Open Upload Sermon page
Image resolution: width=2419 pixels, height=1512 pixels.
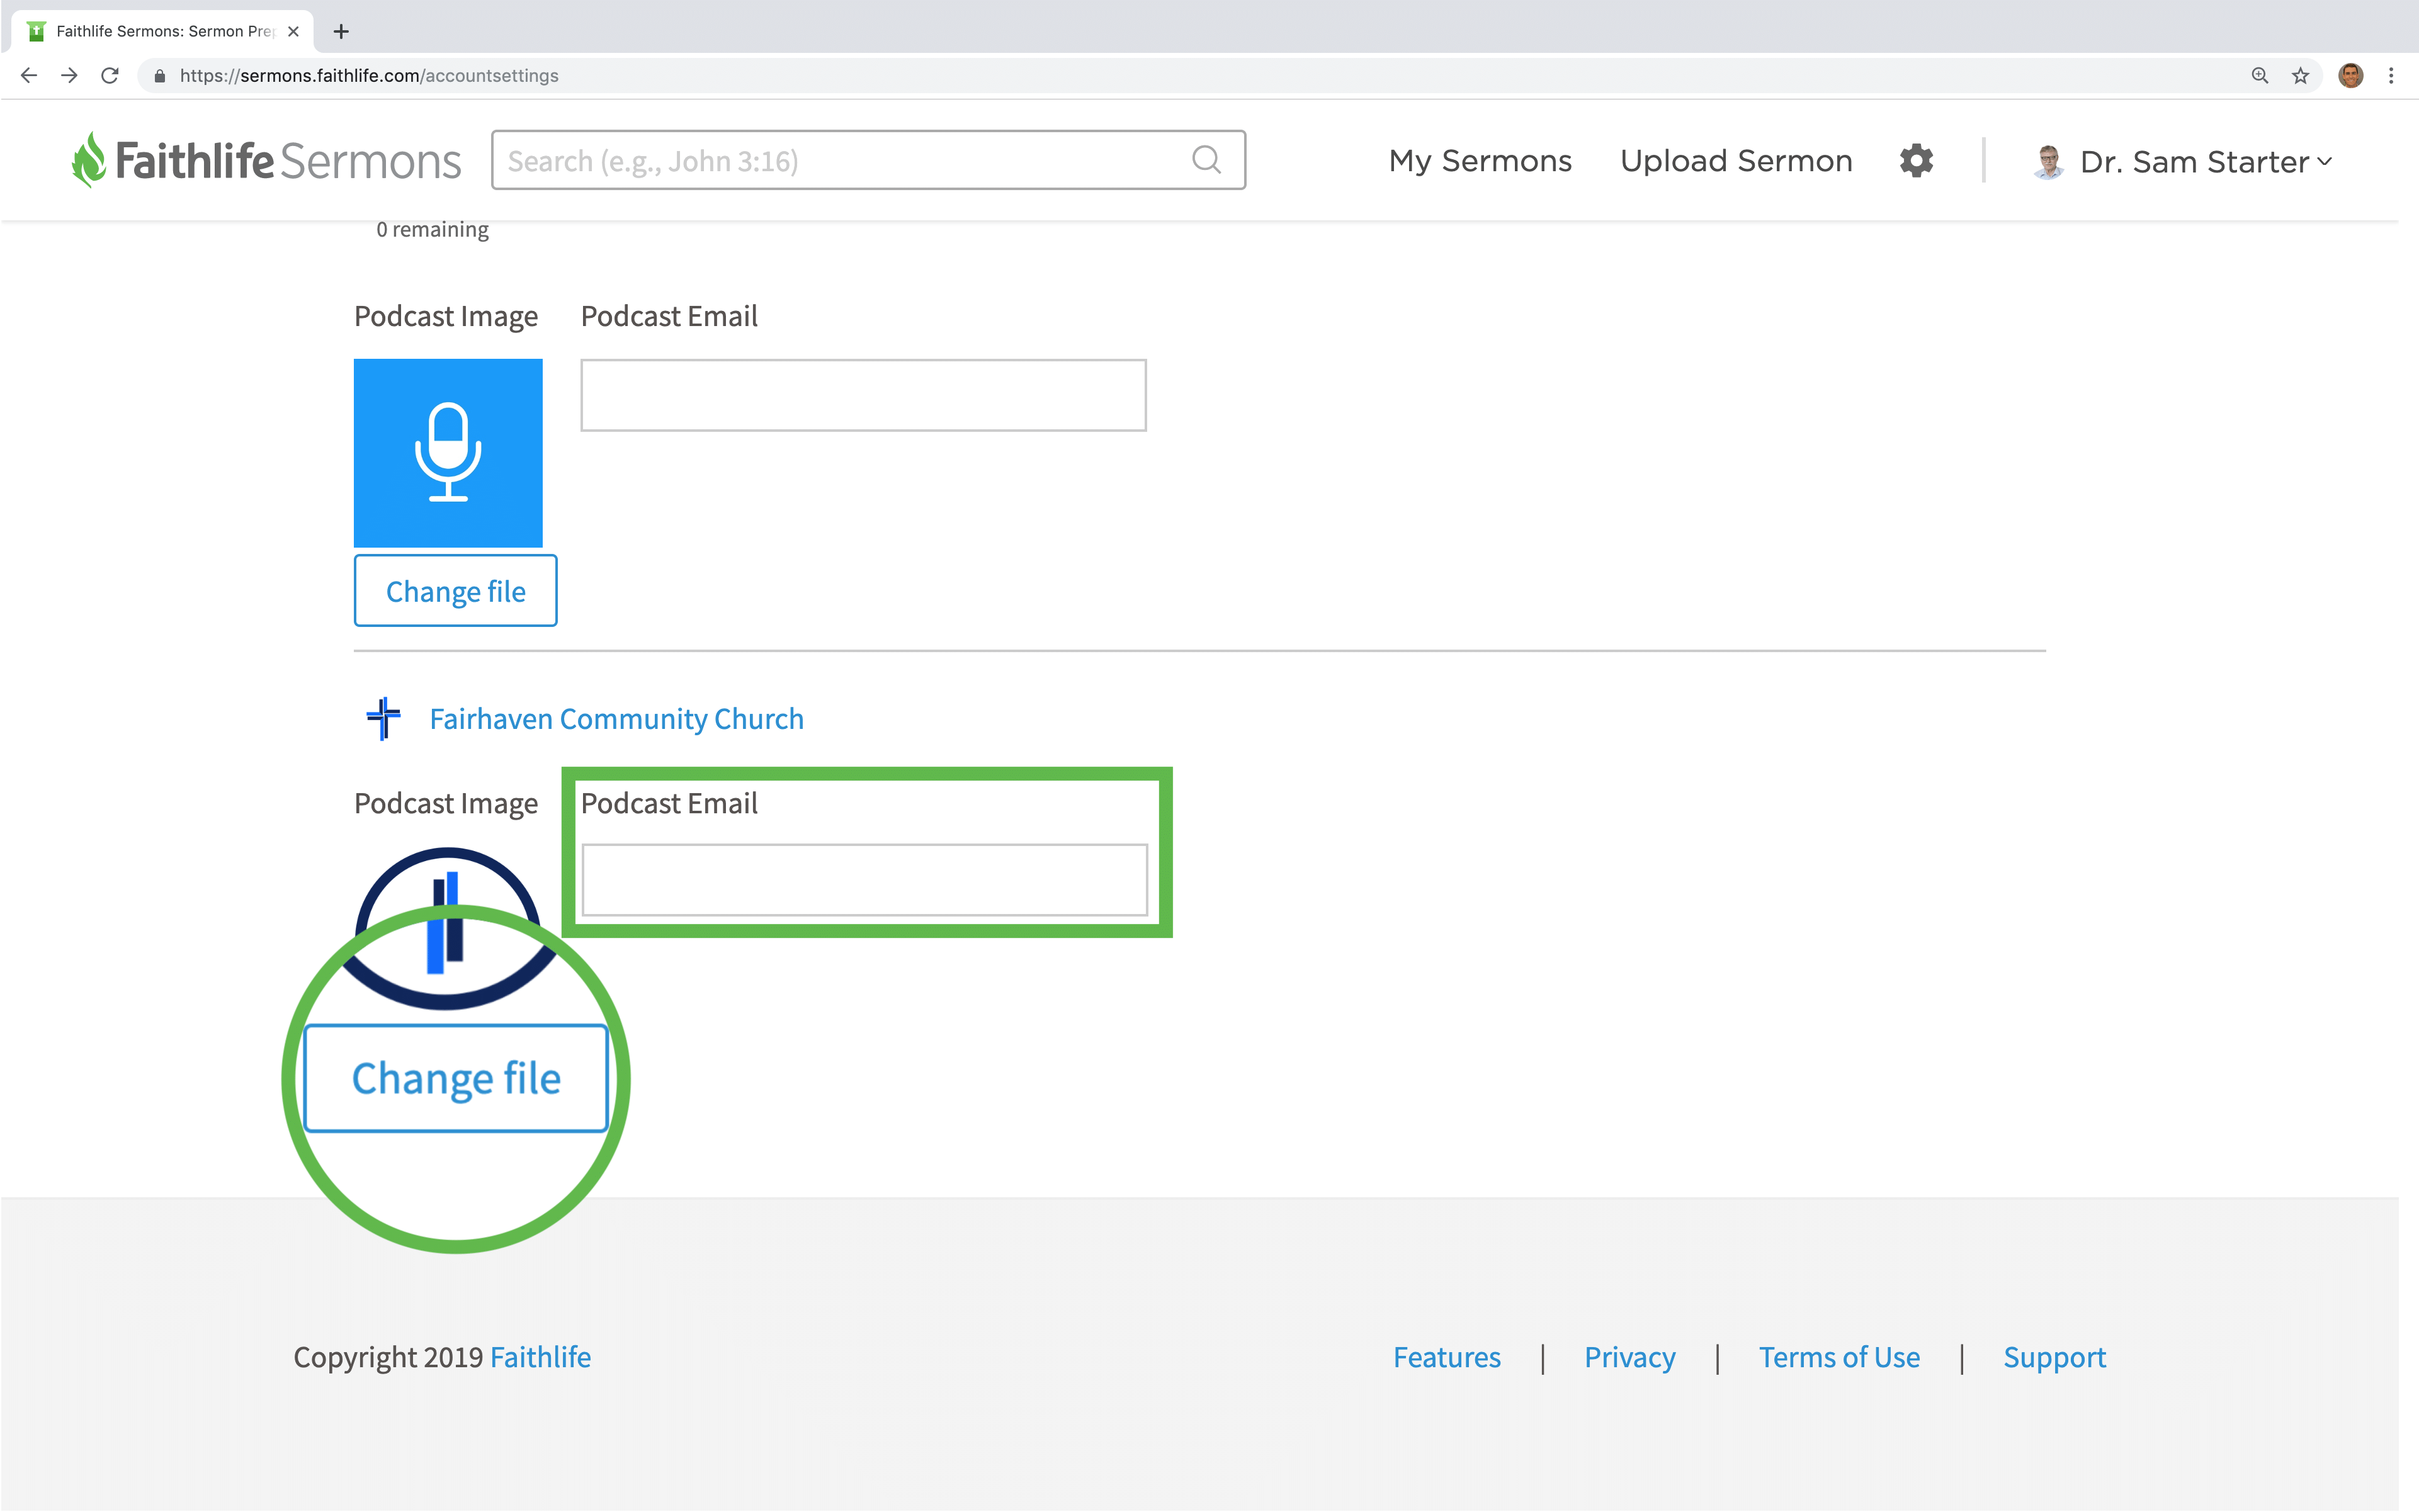pos(1736,160)
